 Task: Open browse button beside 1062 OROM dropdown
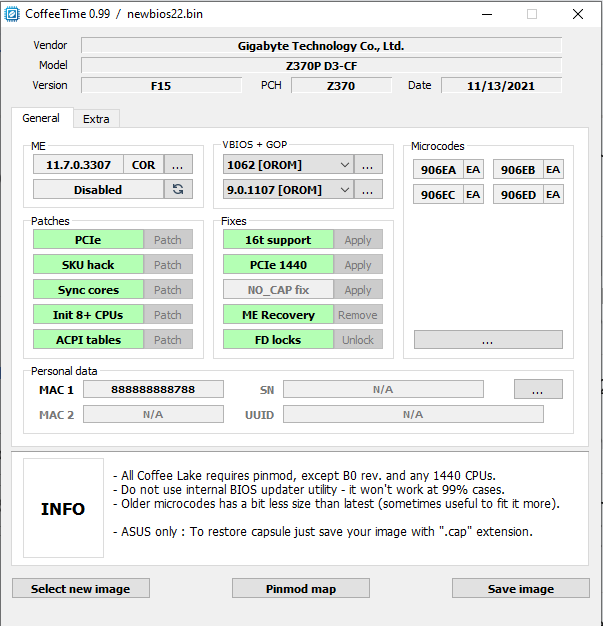tap(369, 165)
